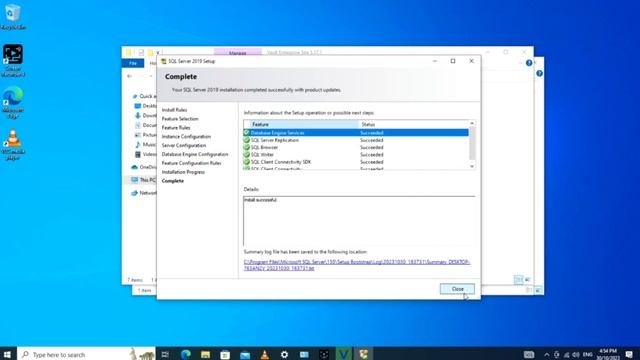Select Network in Explorer navigation pane
This screenshot has width=640, height=360.
point(144,193)
